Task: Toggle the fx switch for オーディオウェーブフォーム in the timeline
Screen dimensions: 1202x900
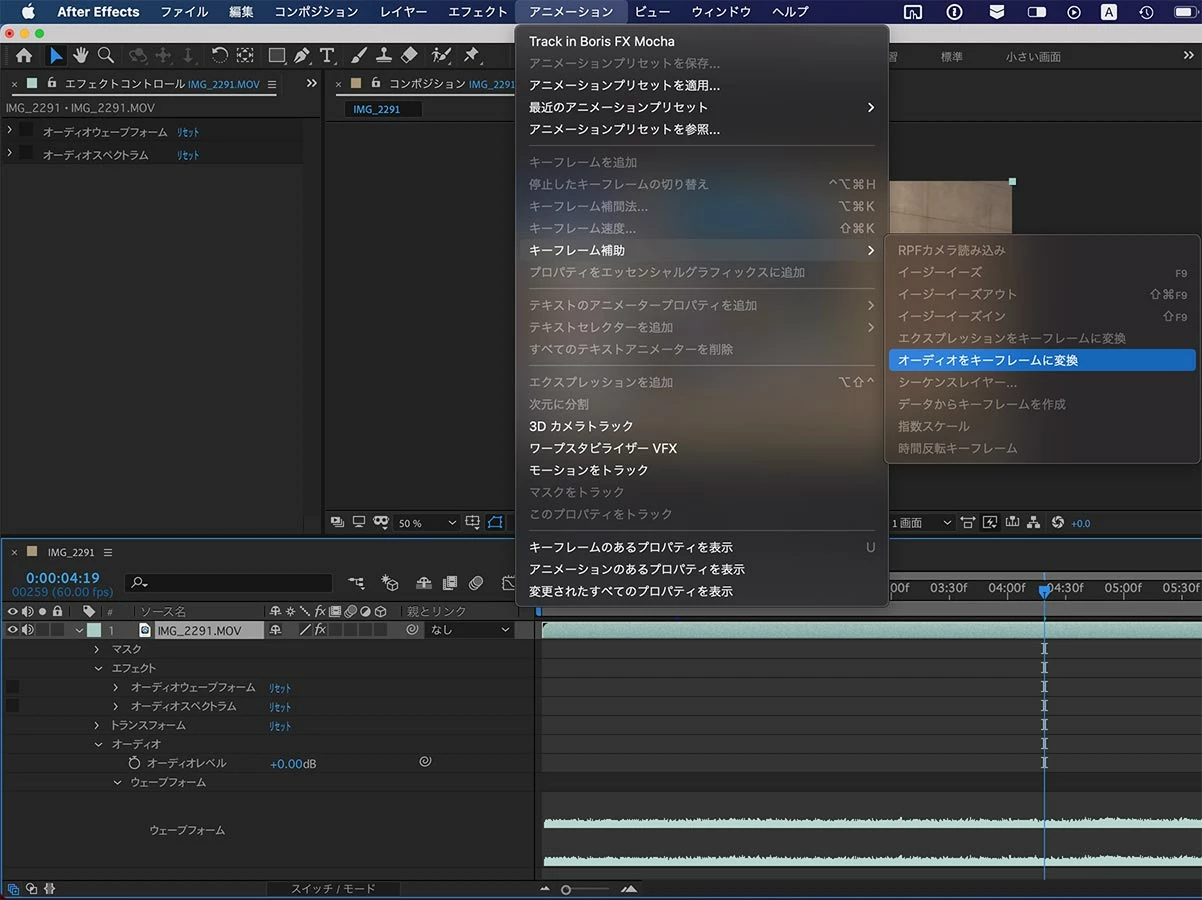Action: click(12, 687)
